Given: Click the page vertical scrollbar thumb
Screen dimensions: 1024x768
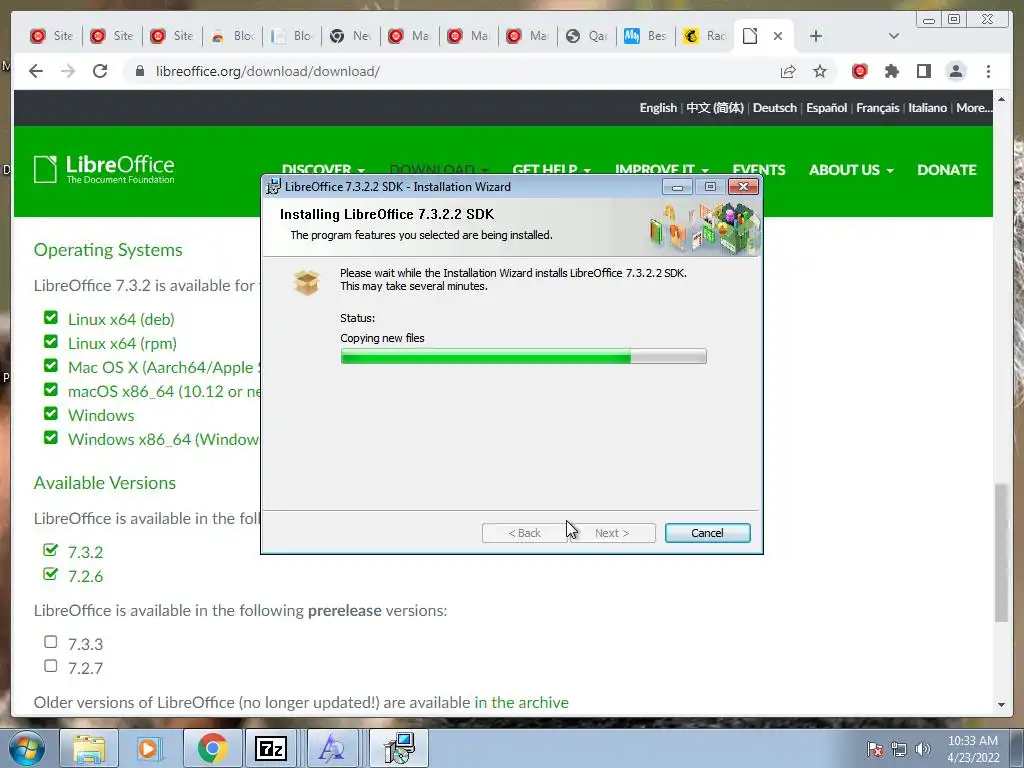Looking at the screenshot, I should (x=1001, y=552).
